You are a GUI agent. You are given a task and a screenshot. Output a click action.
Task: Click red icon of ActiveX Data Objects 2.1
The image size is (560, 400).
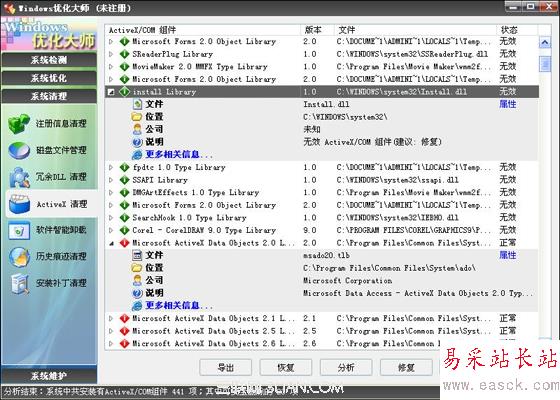[x=124, y=318]
